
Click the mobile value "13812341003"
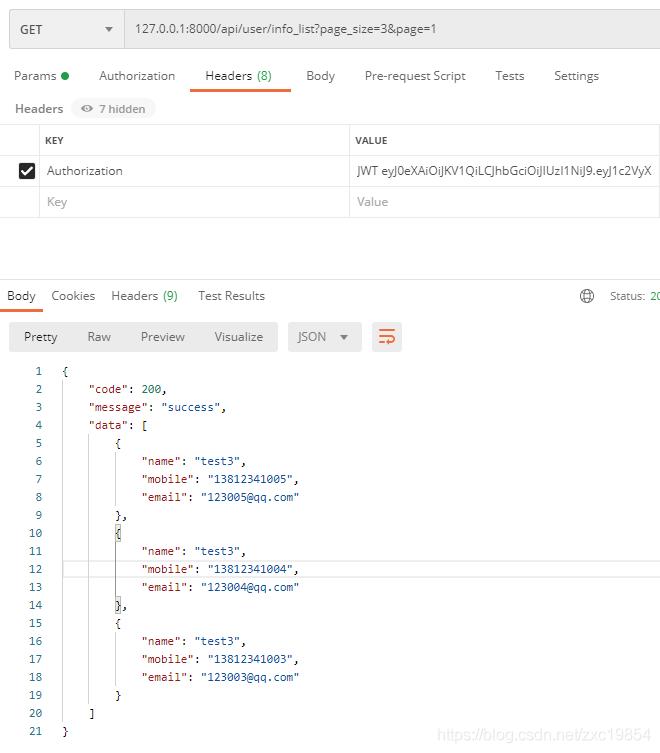tap(250, 659)
